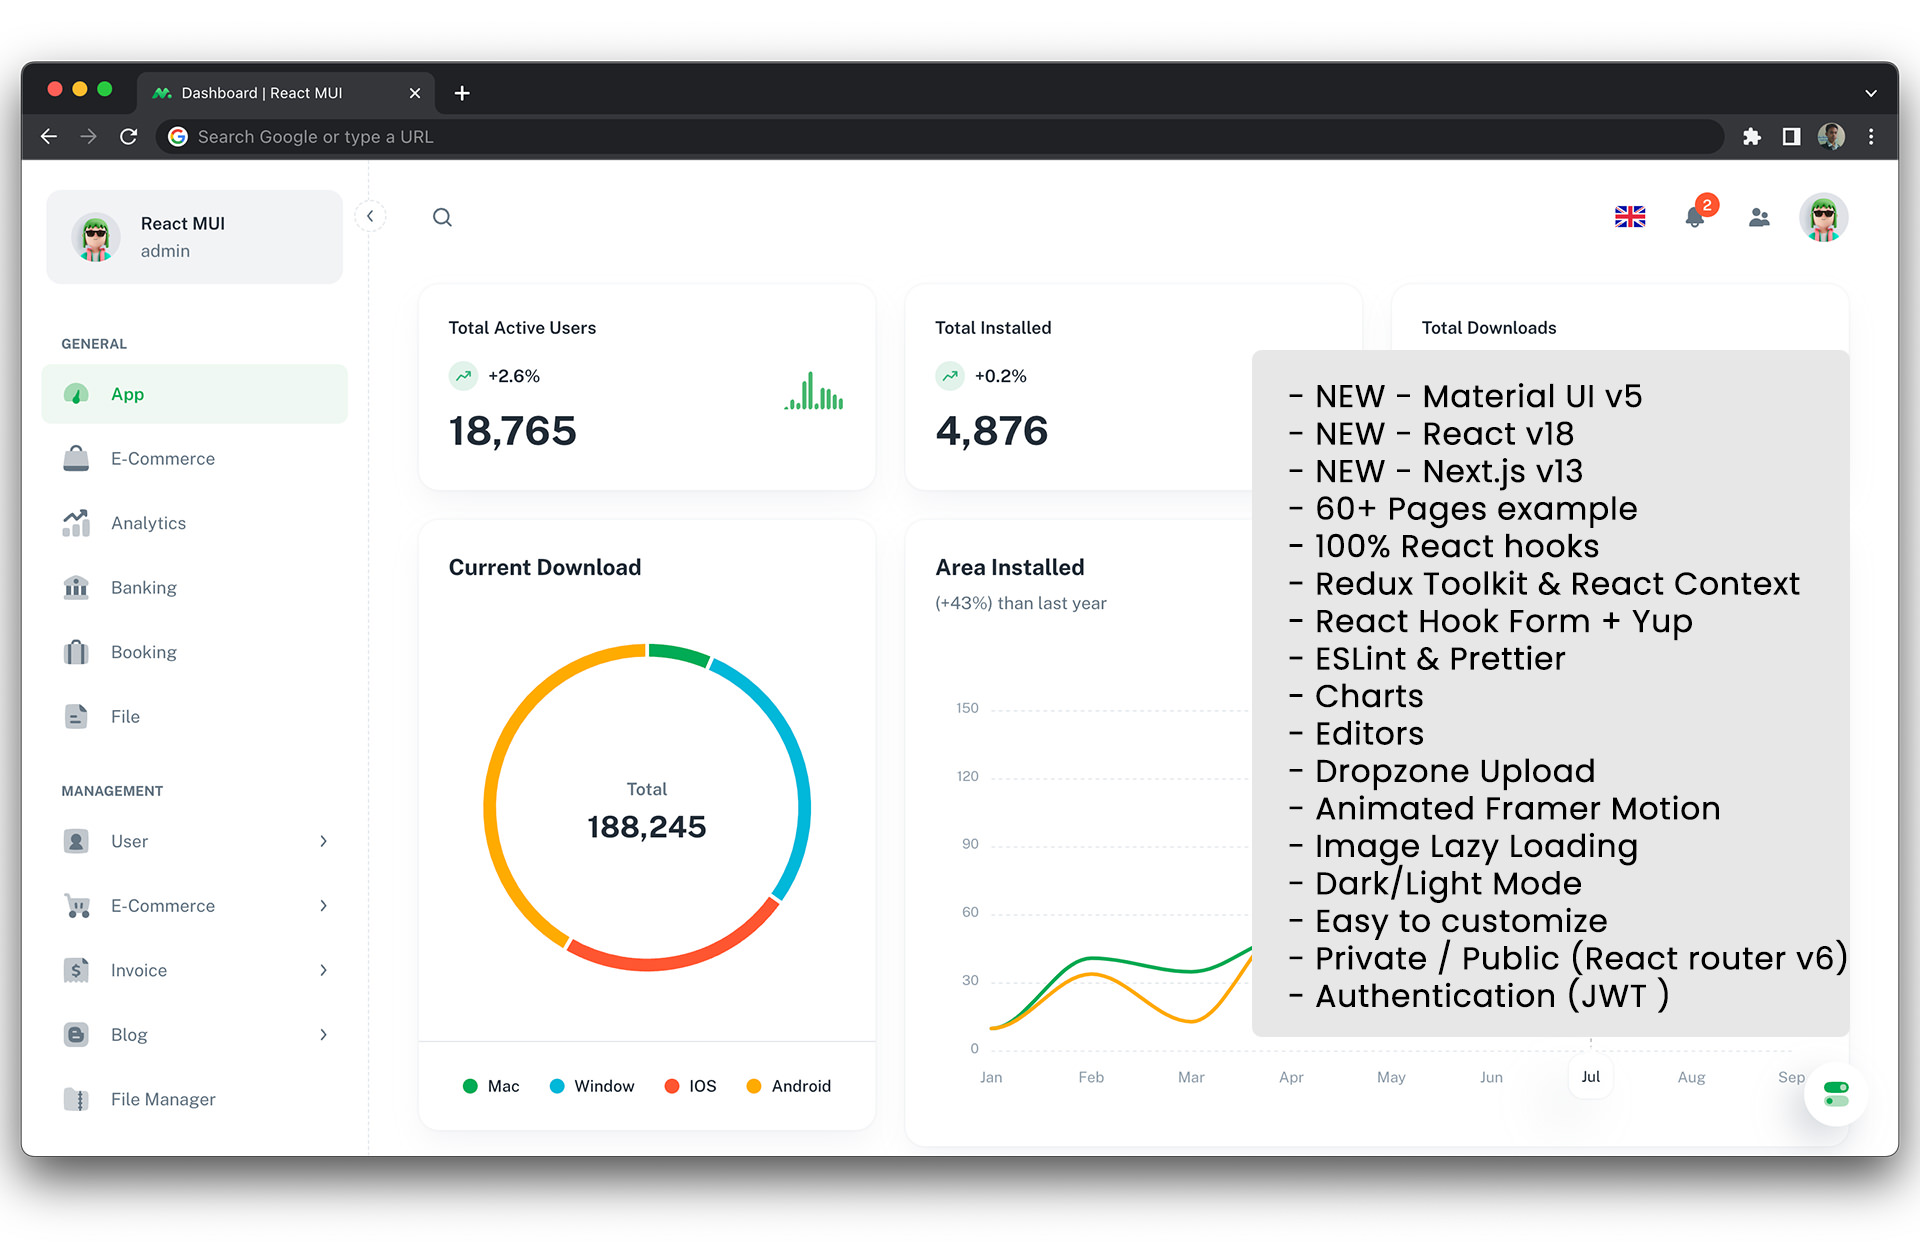Screen dimensions: 1920x1248
Task: Open File Manager in sidebar
Action: point(195,1099)
